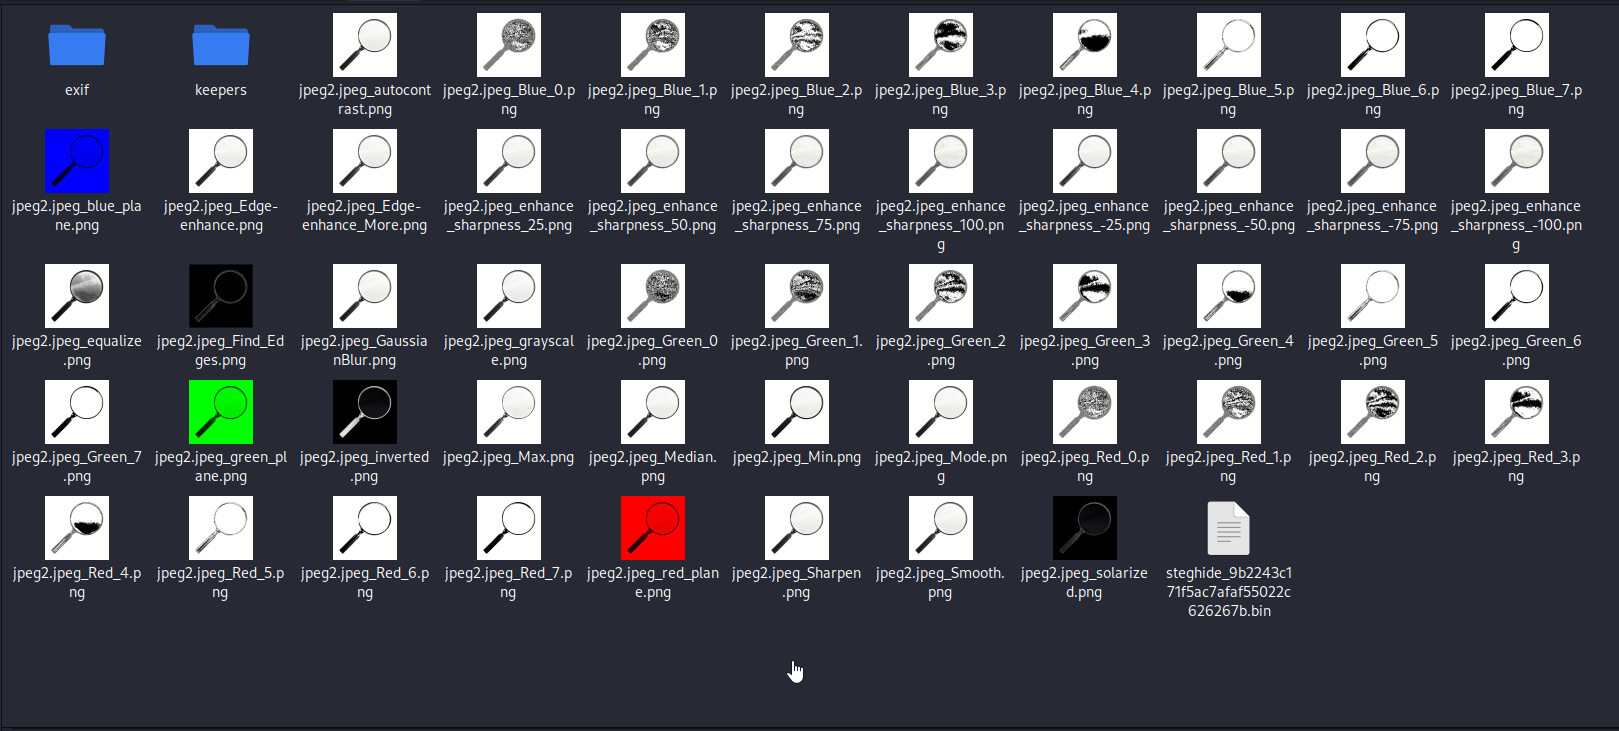Select the steghide .bin document file
This screenshot has width=1619, height=731.
[x=1229, y=528]
